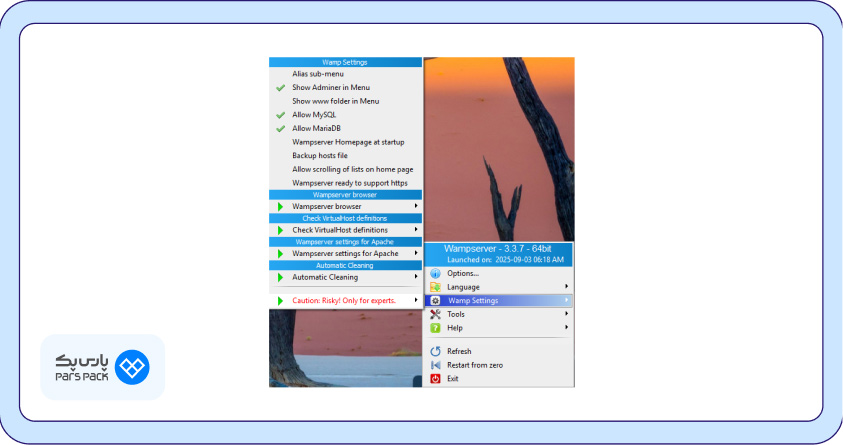Choose Refresh from the tray menu

tap(498, 351)
